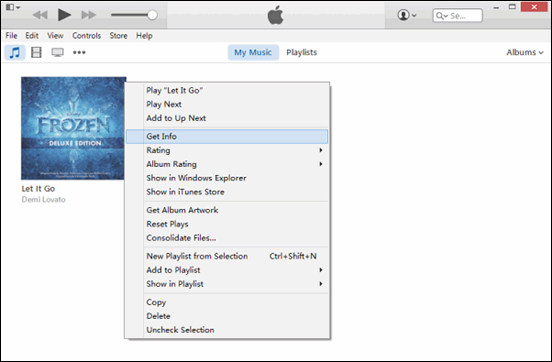Choose Add to Up Next
552x362 pixels.
(227, 118)
